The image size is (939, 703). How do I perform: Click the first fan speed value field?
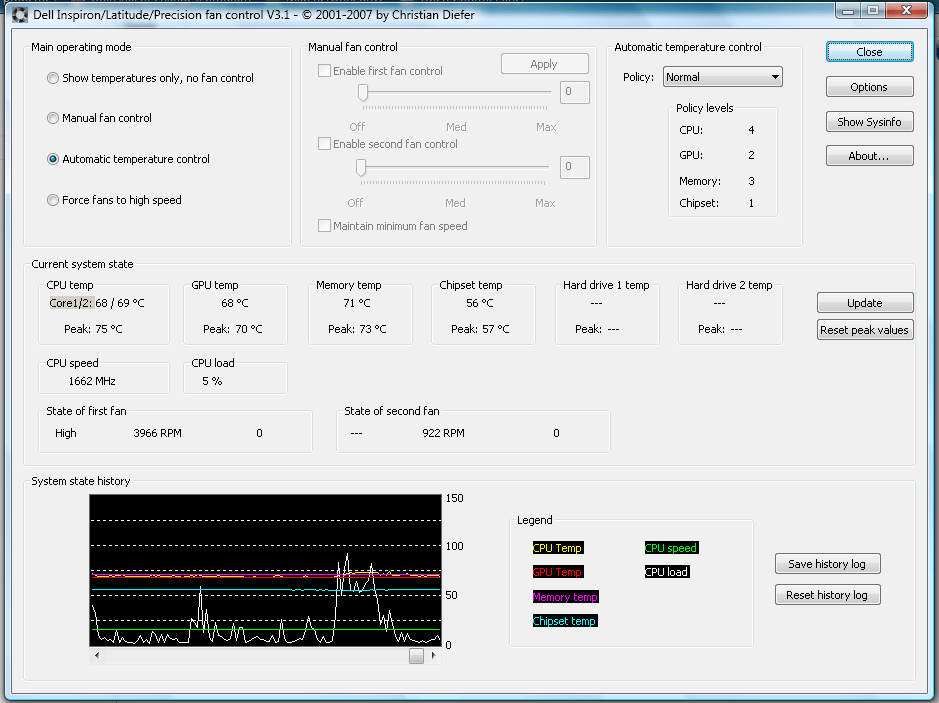coord(573,92)
